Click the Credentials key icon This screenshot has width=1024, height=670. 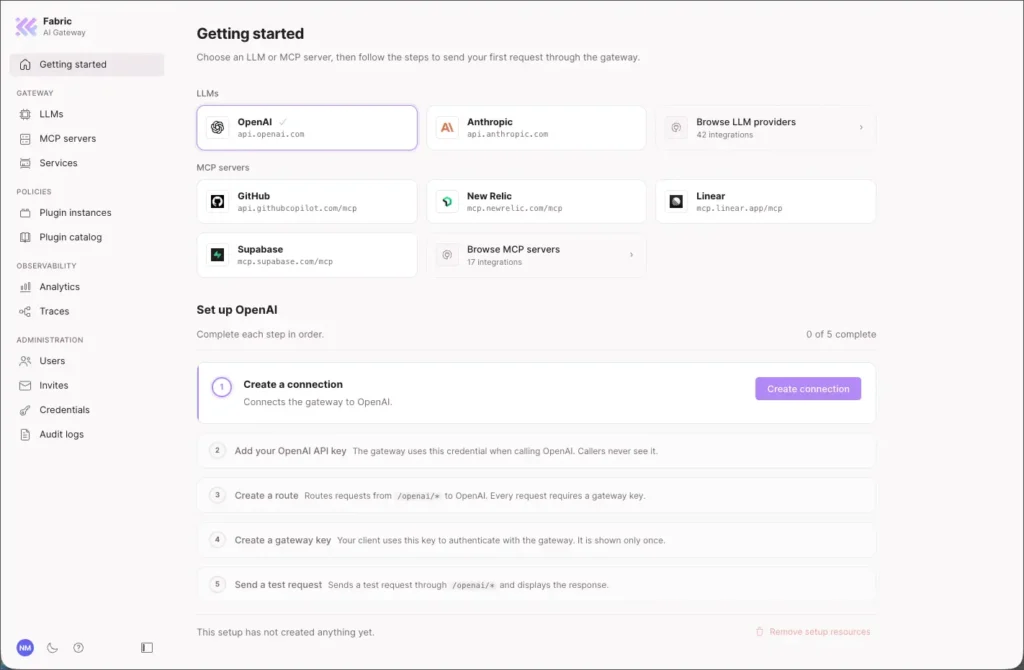click(x=25, y=410)
